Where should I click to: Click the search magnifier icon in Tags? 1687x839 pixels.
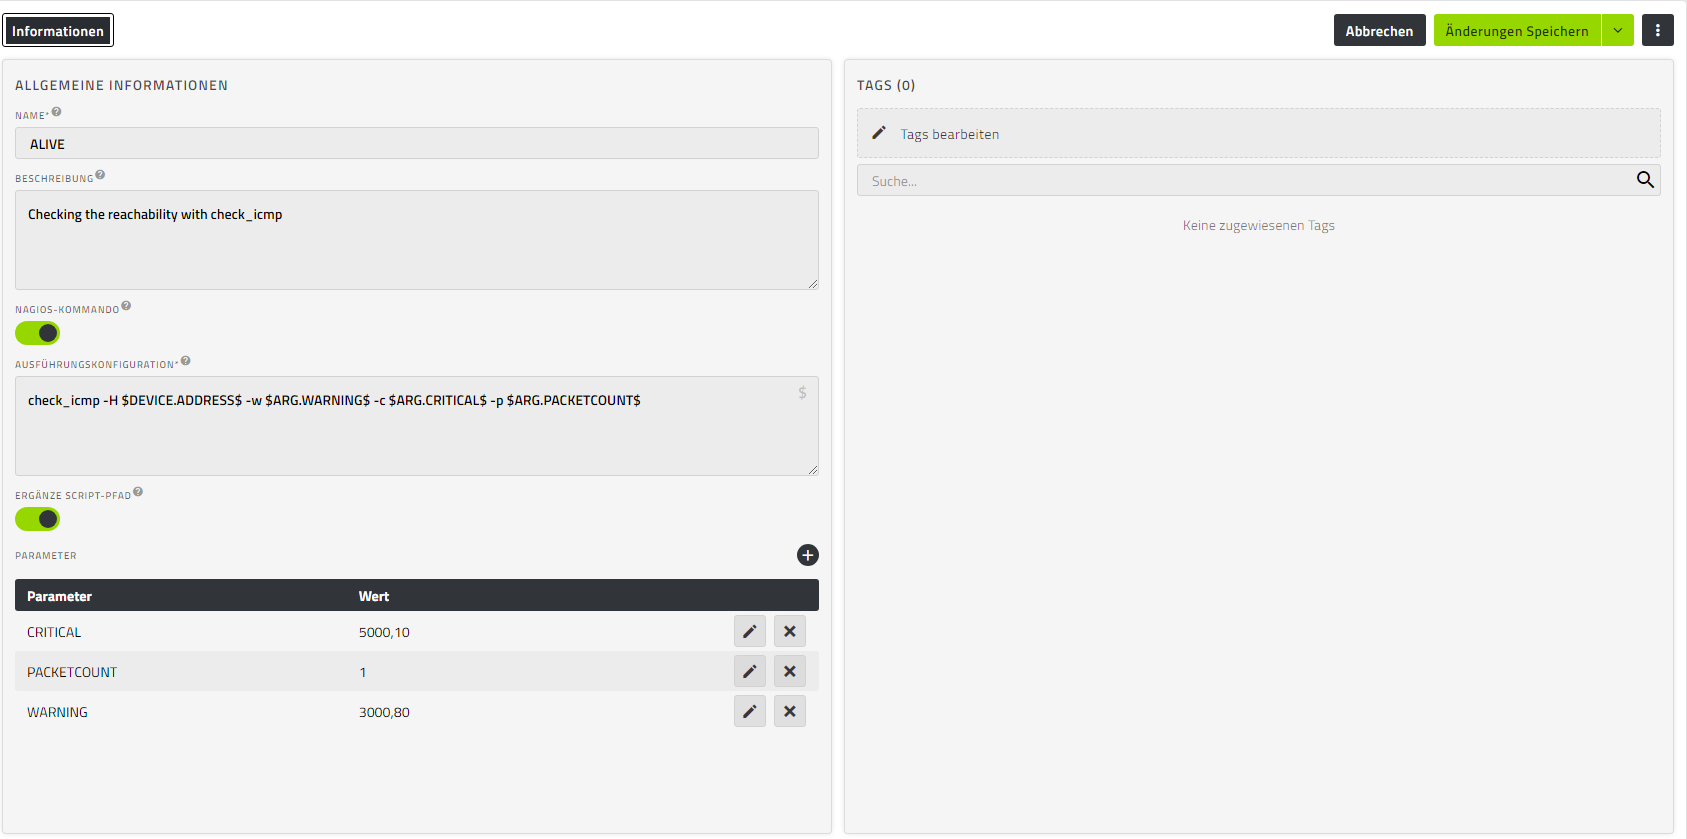pos(1645,180)
